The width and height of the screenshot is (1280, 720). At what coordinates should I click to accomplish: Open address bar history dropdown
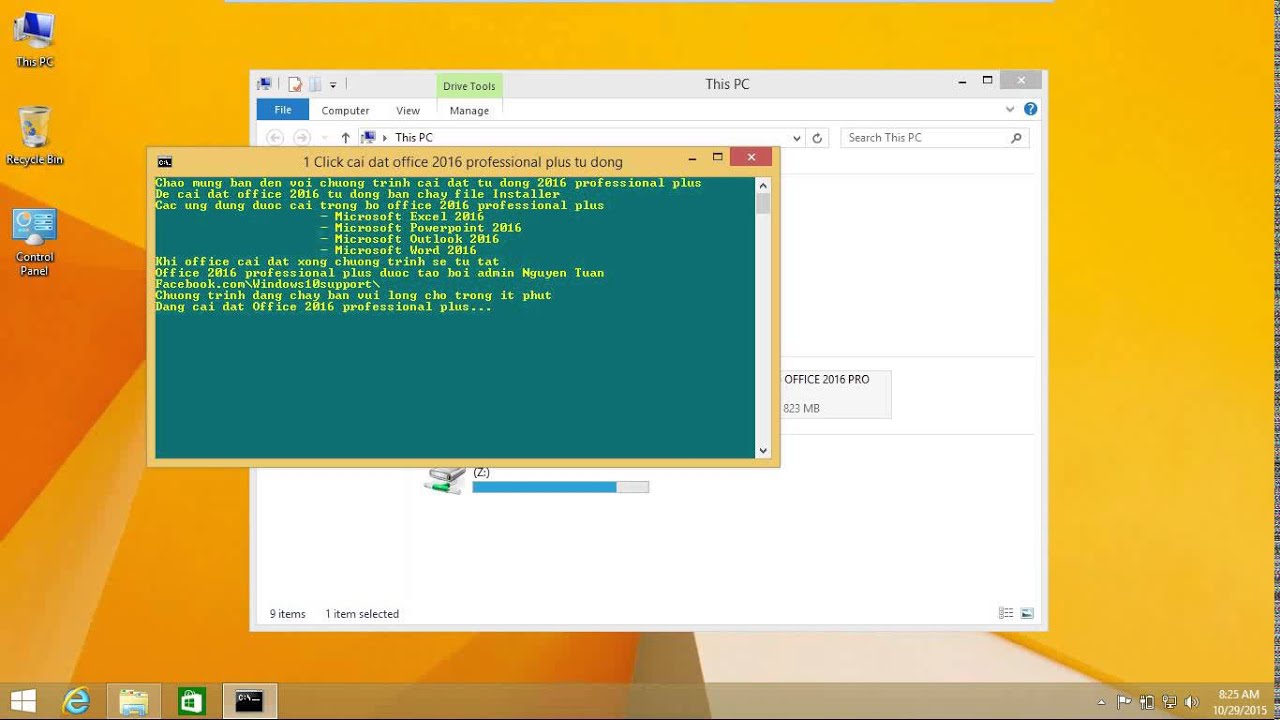point(796,138)
